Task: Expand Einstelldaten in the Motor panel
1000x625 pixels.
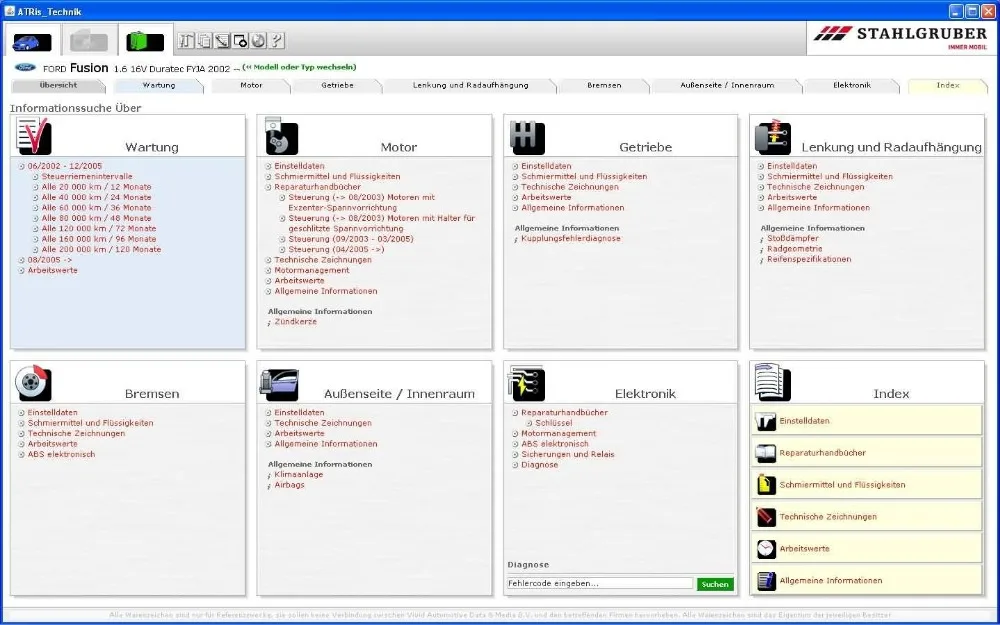Action: [x=268, y=166]
